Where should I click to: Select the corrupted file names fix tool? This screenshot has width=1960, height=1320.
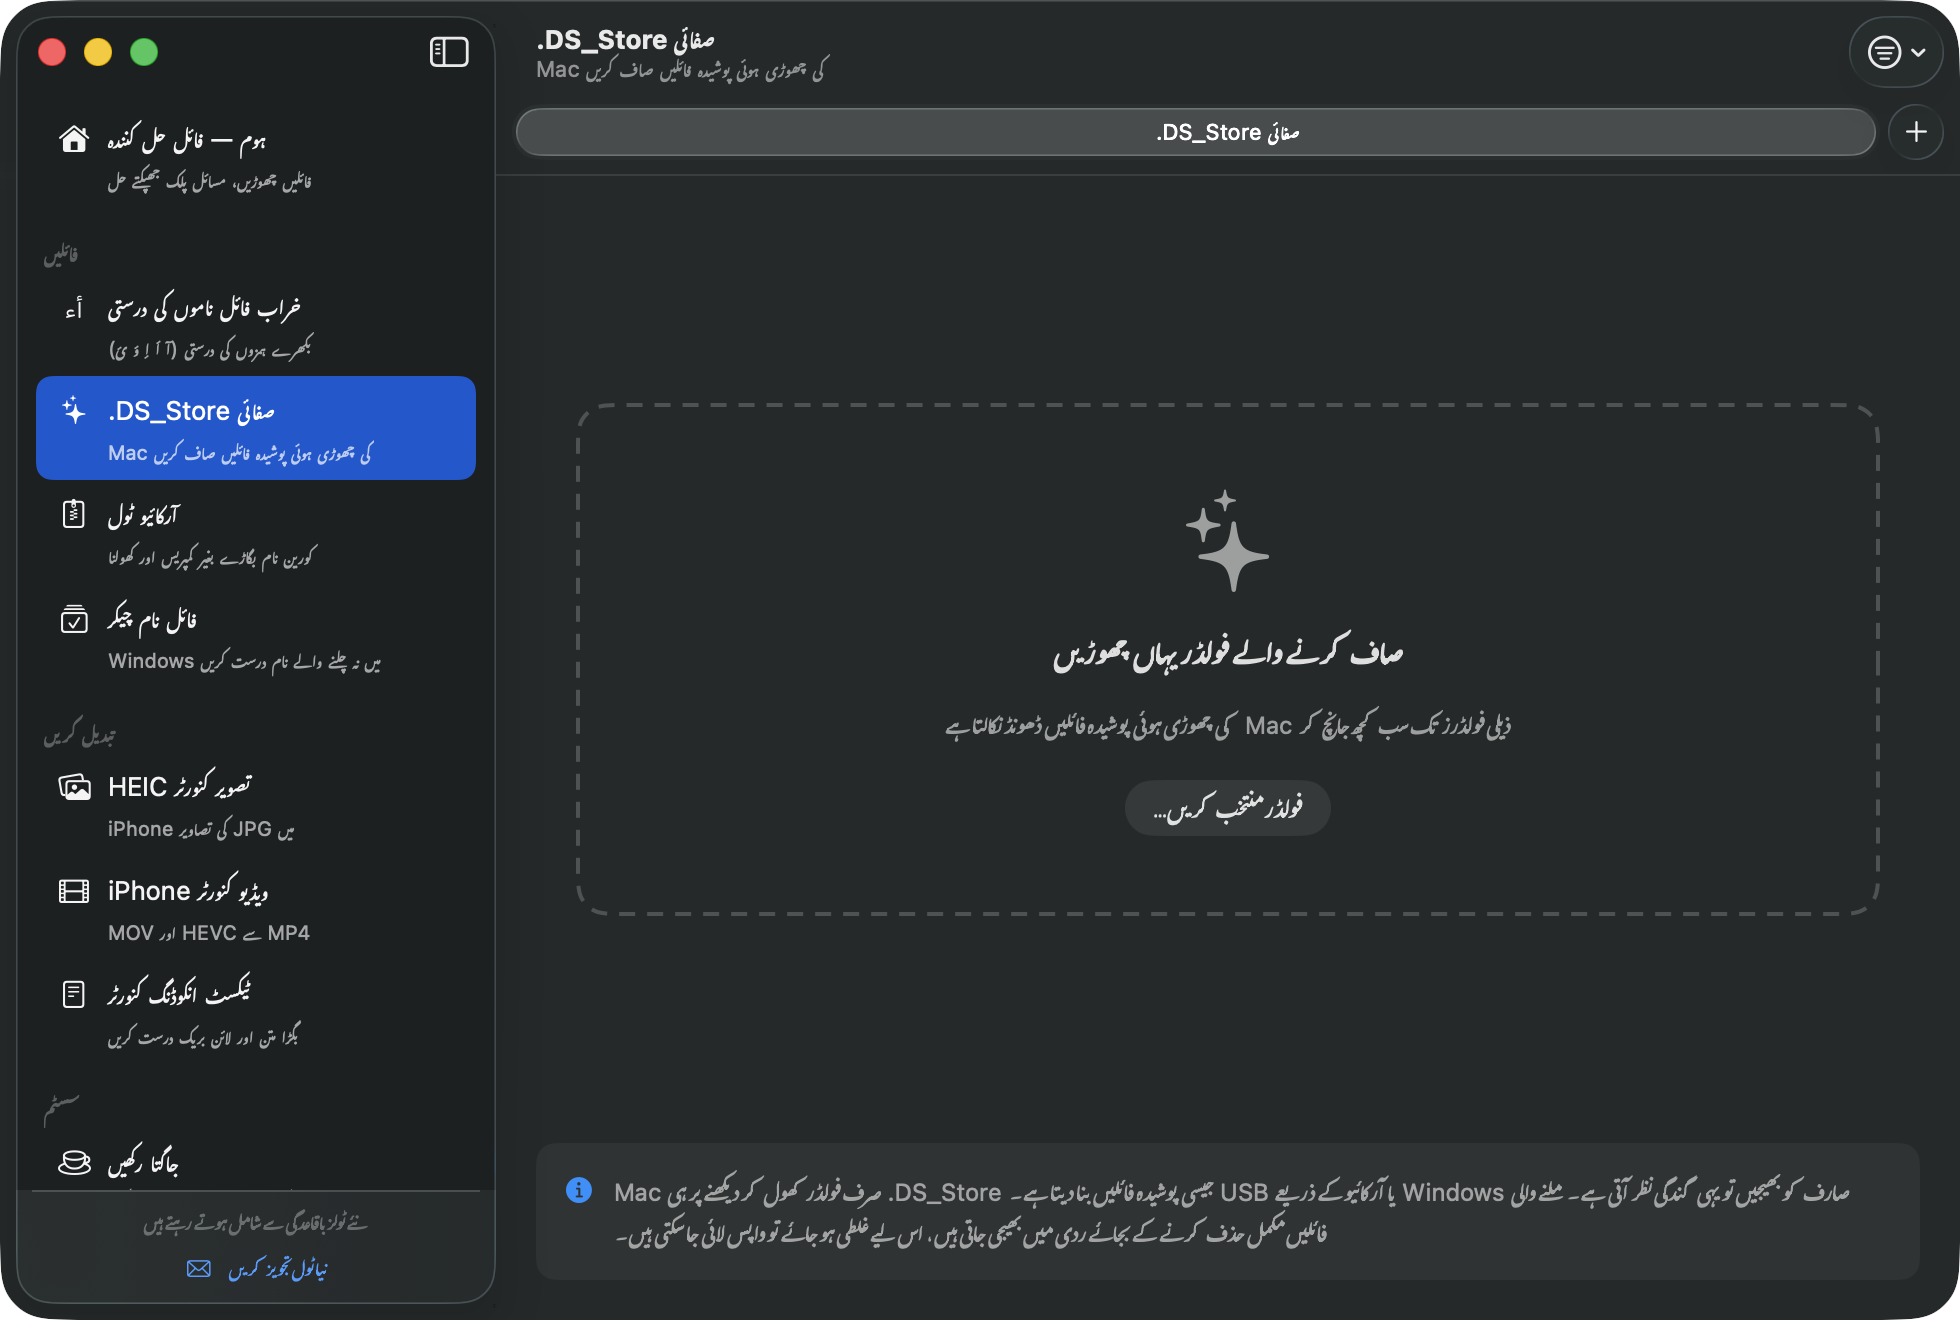[256, 326]
